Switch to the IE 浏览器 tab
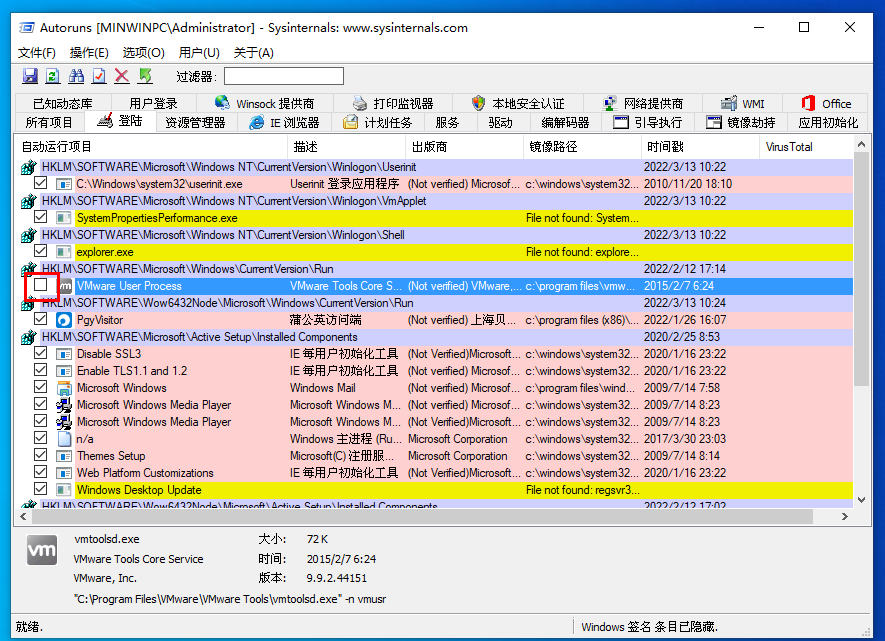Viewport: 885px width, 641px height. [x=285, y=122]
